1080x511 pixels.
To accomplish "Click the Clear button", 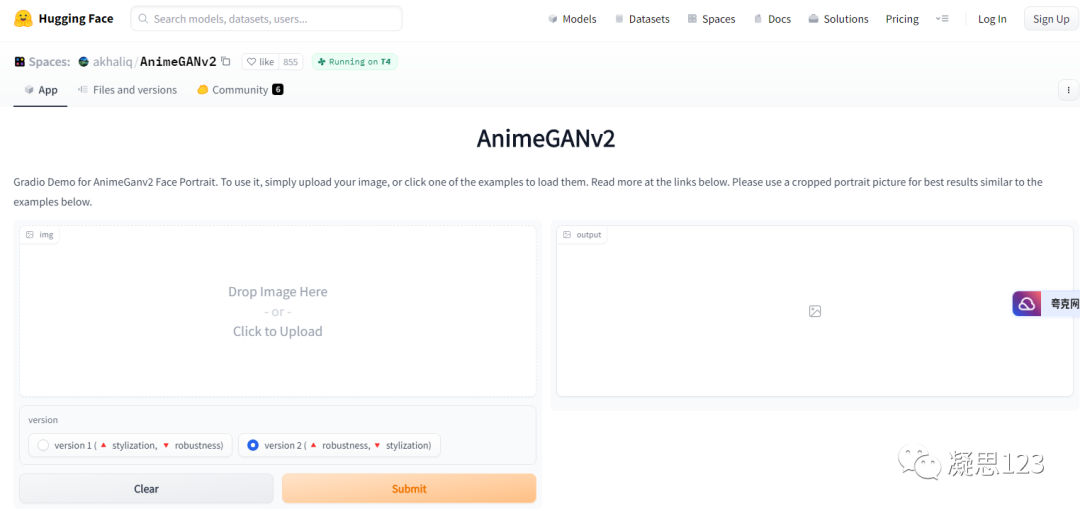I will pos(146,489).
